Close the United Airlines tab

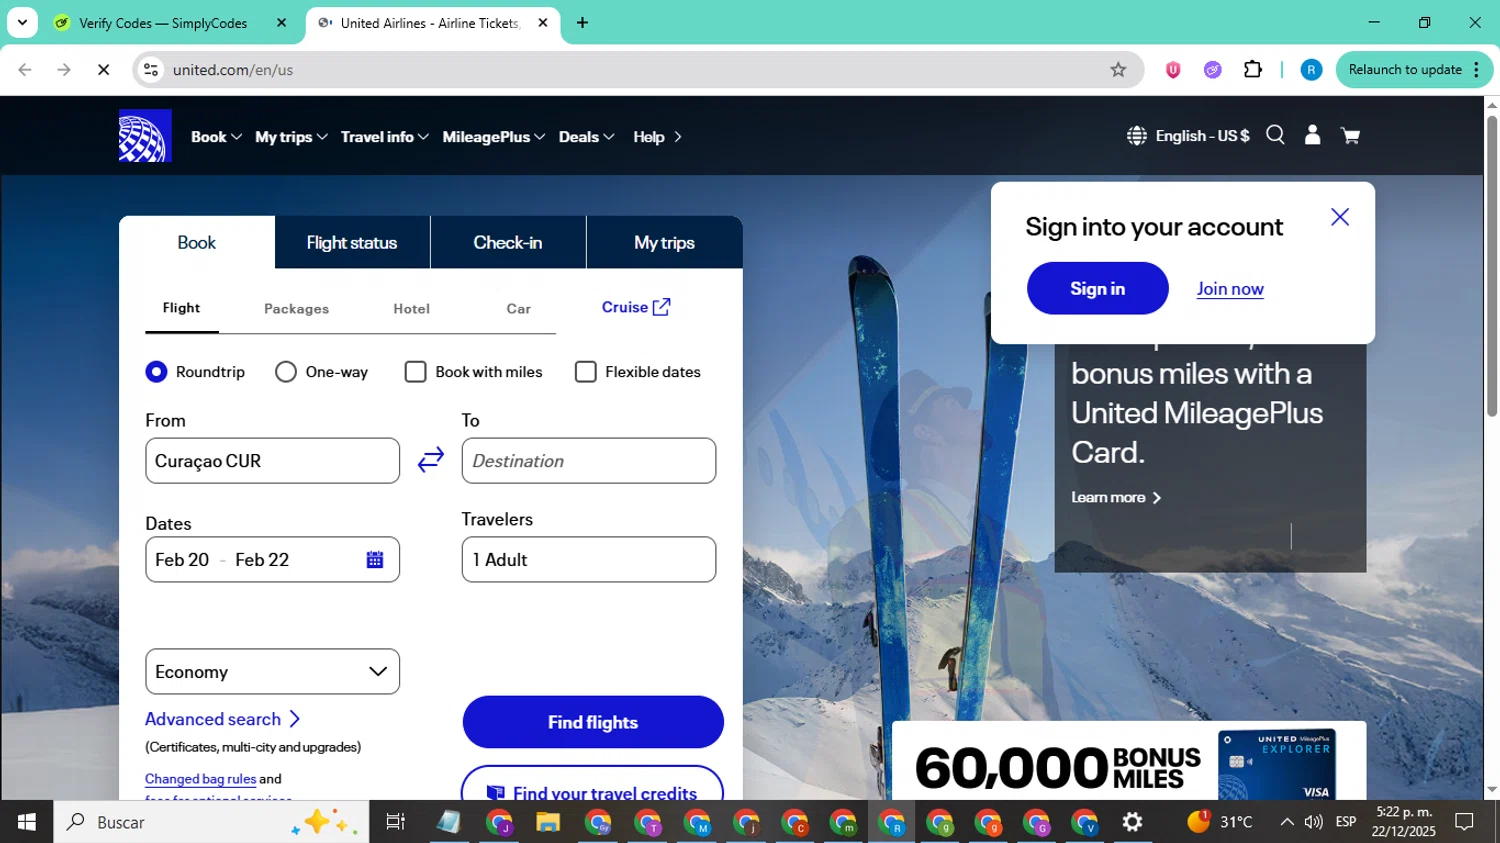pos(543,23)
